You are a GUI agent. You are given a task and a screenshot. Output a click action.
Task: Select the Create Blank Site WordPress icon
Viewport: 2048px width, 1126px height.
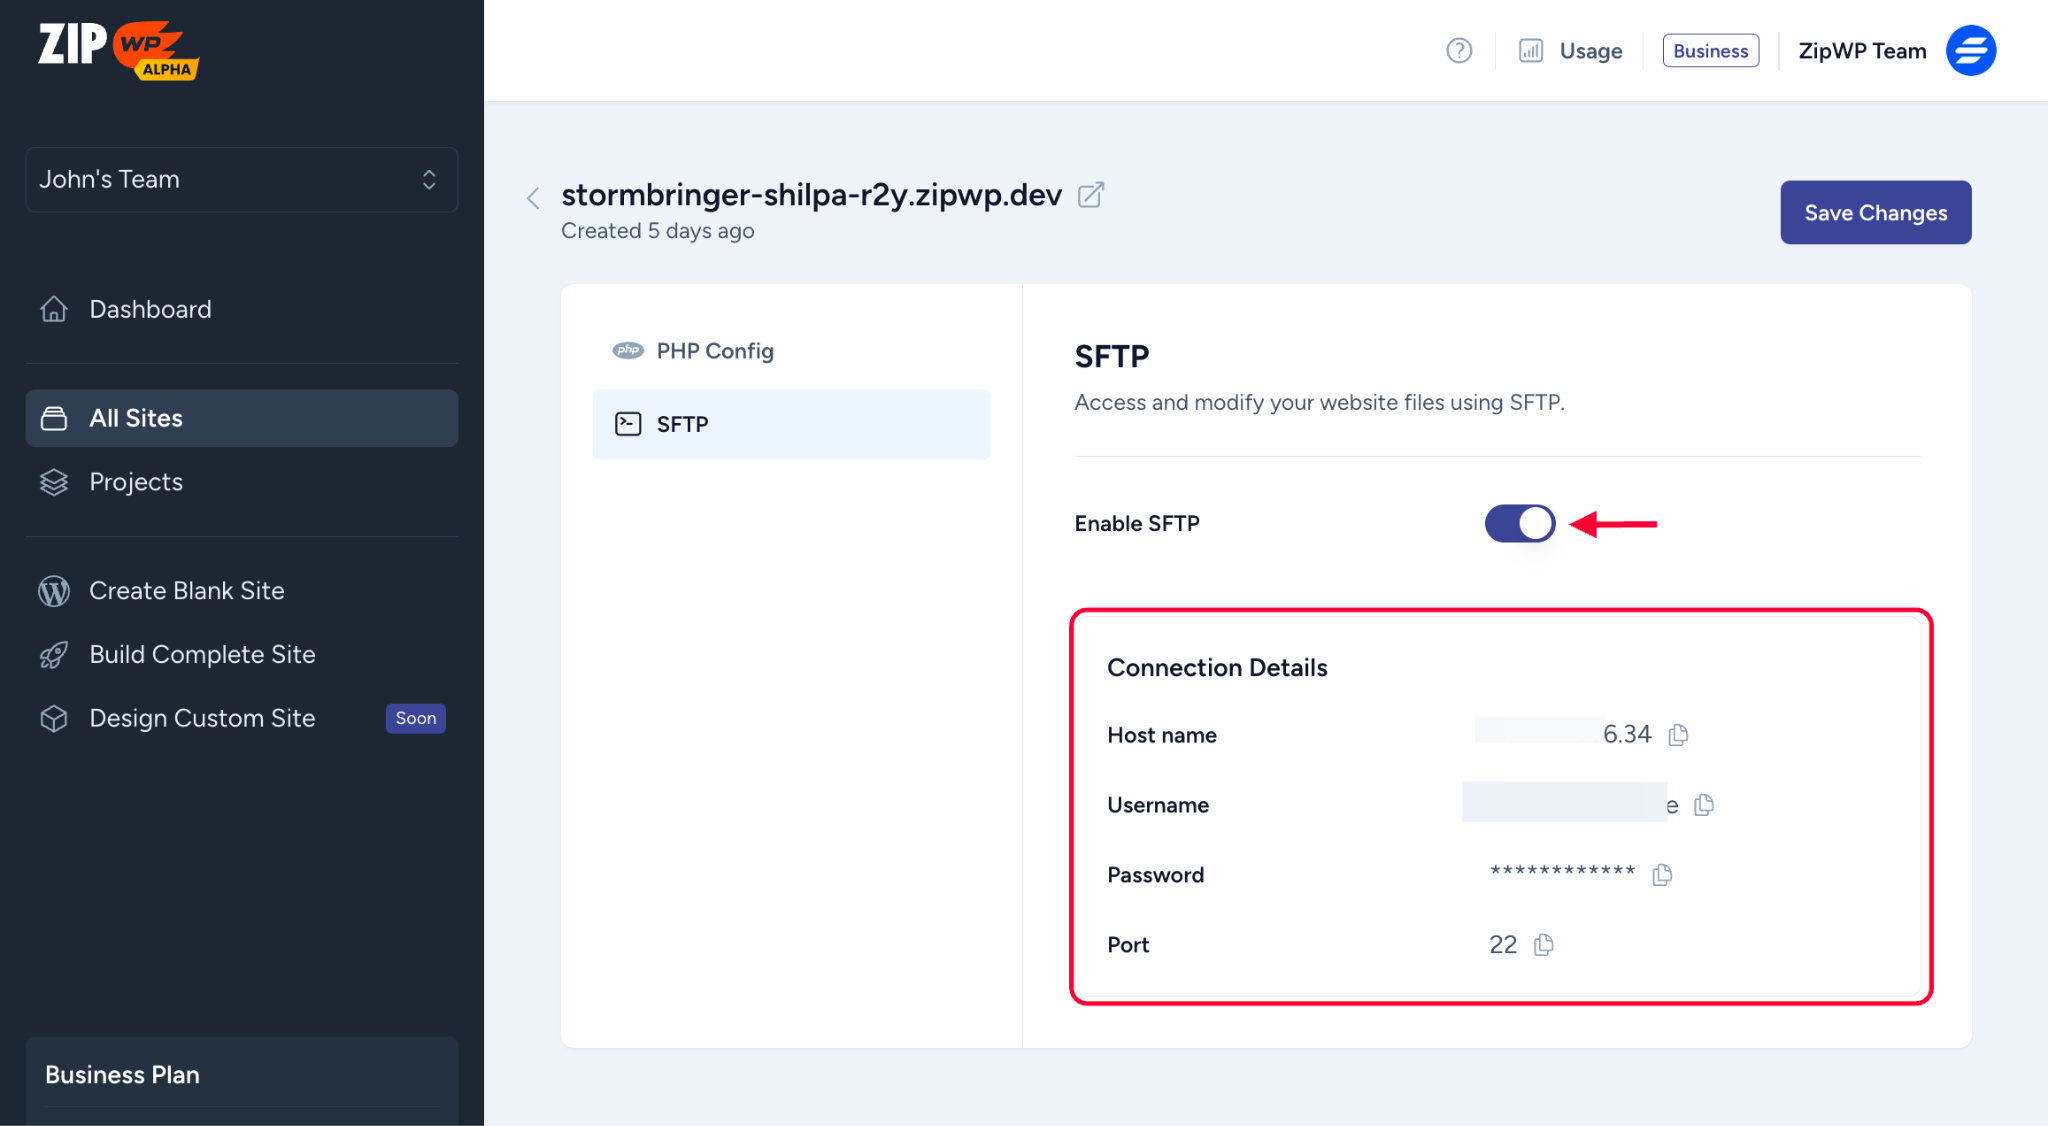53,590
